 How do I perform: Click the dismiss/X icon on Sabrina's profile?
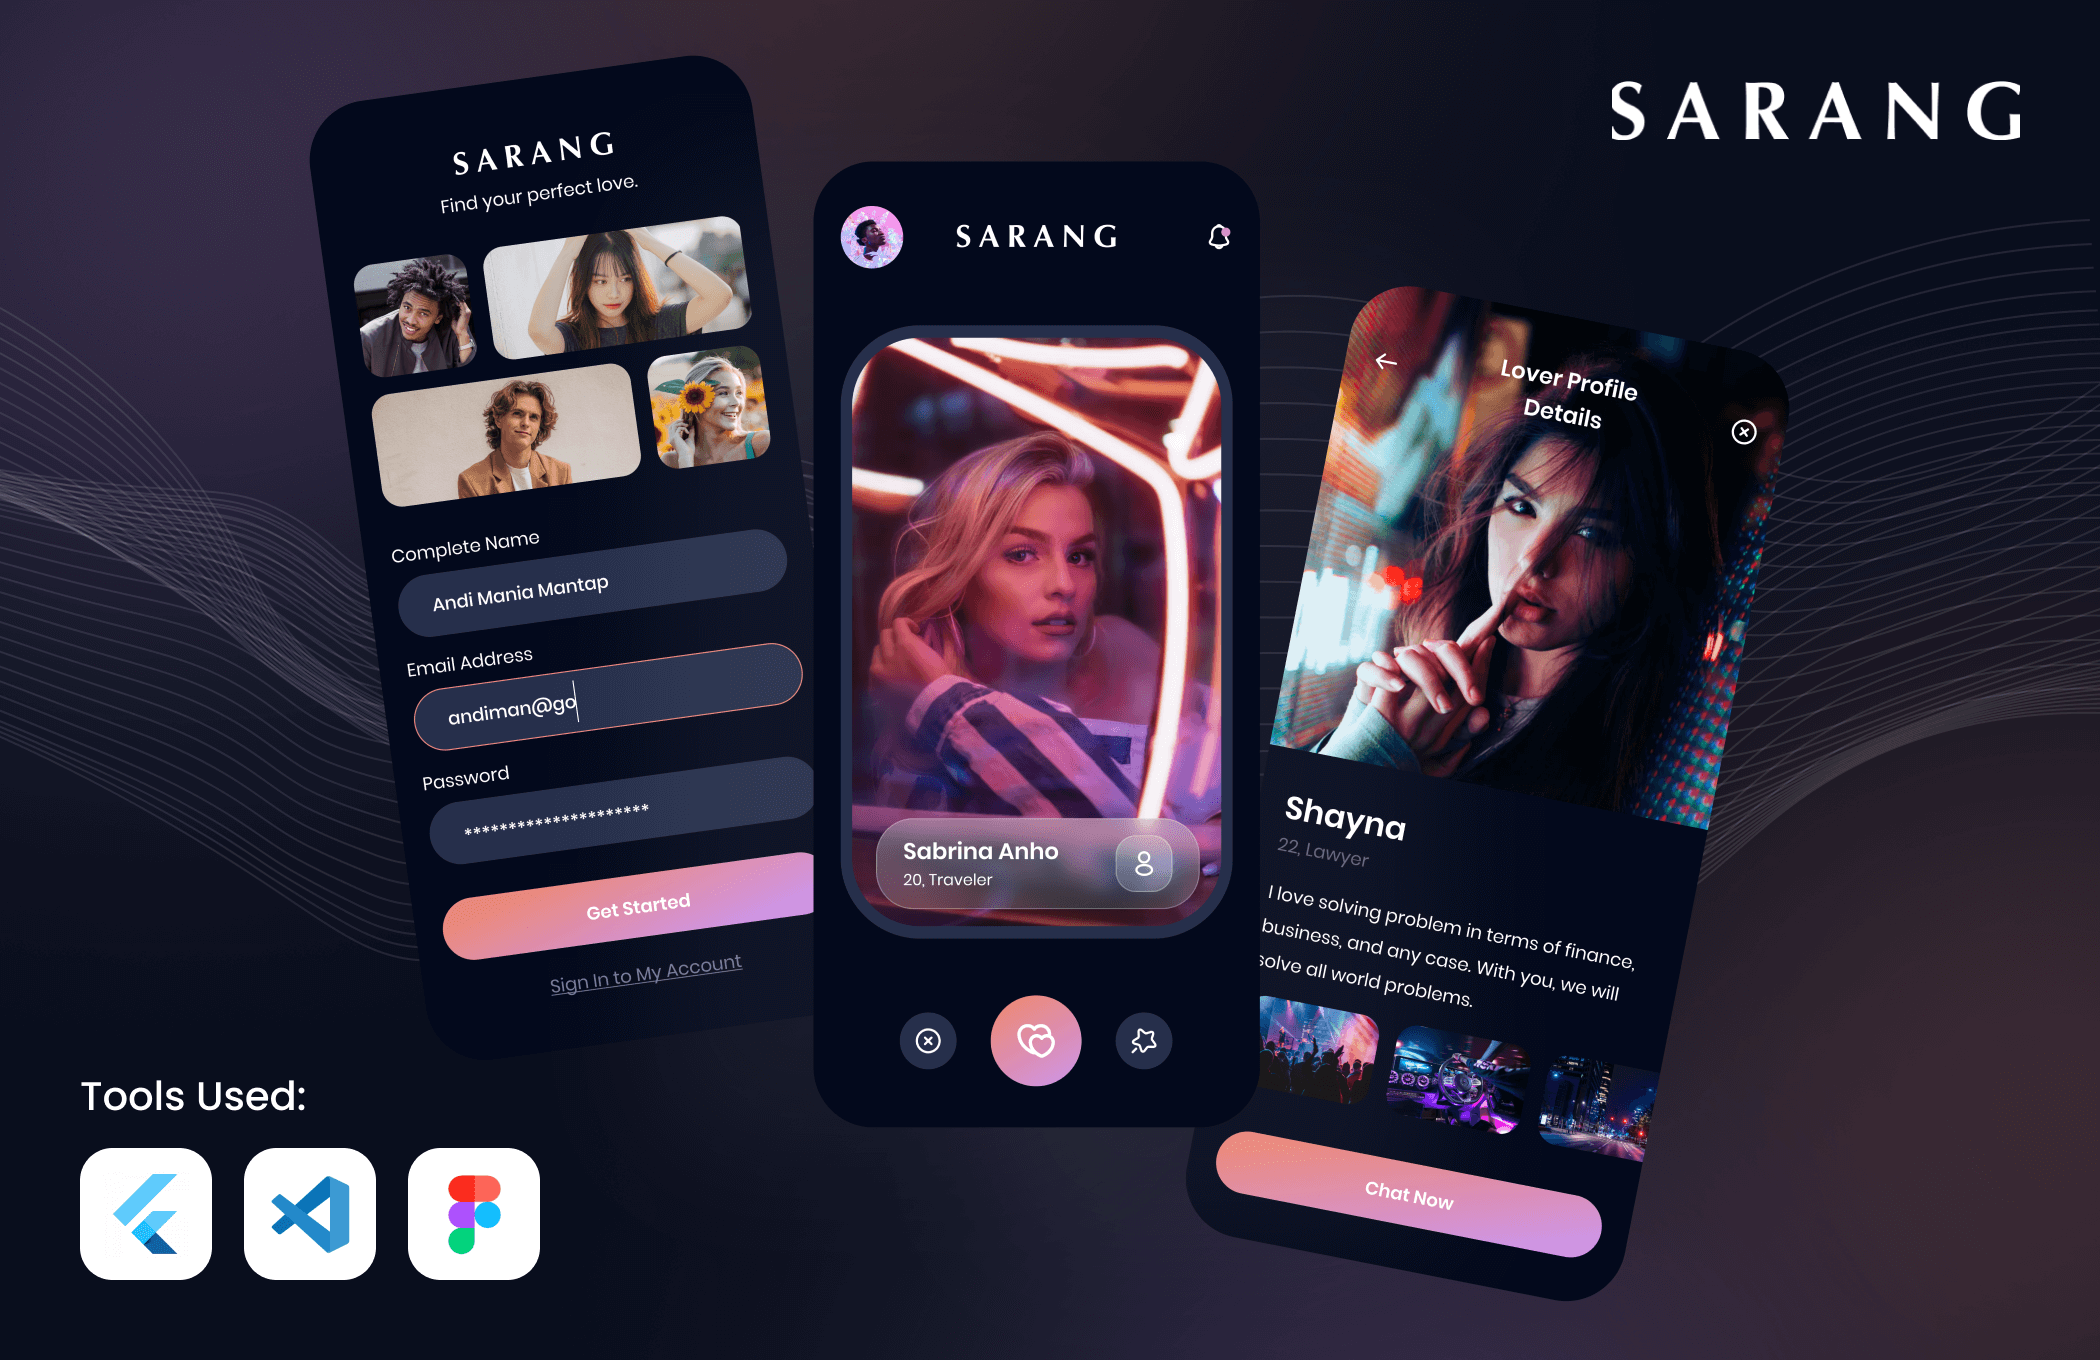coord(932,1039)
